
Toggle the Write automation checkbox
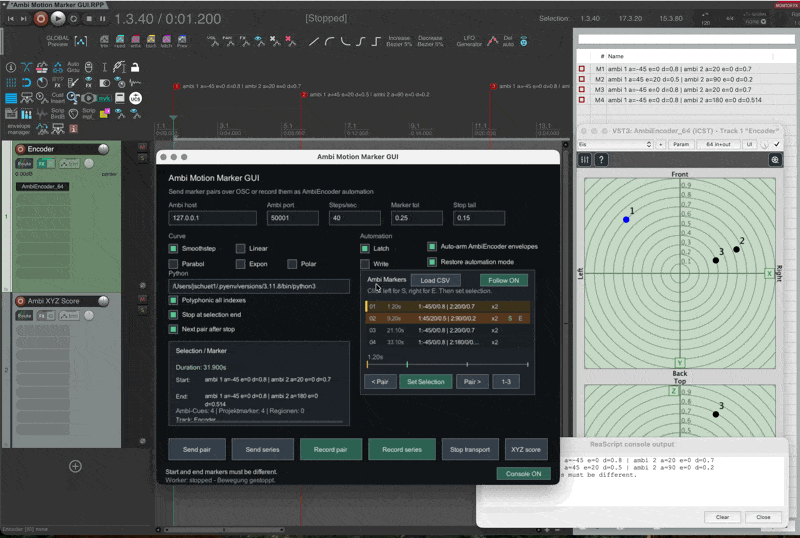click(x=365, y=264)
